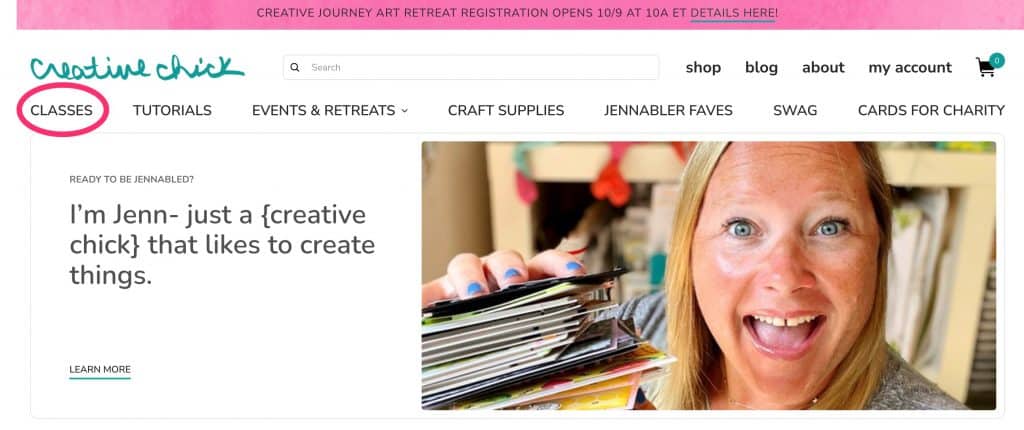
Task: Click the hero photo of Jenn
Action: pyautogui.click(x=709, y=276)
